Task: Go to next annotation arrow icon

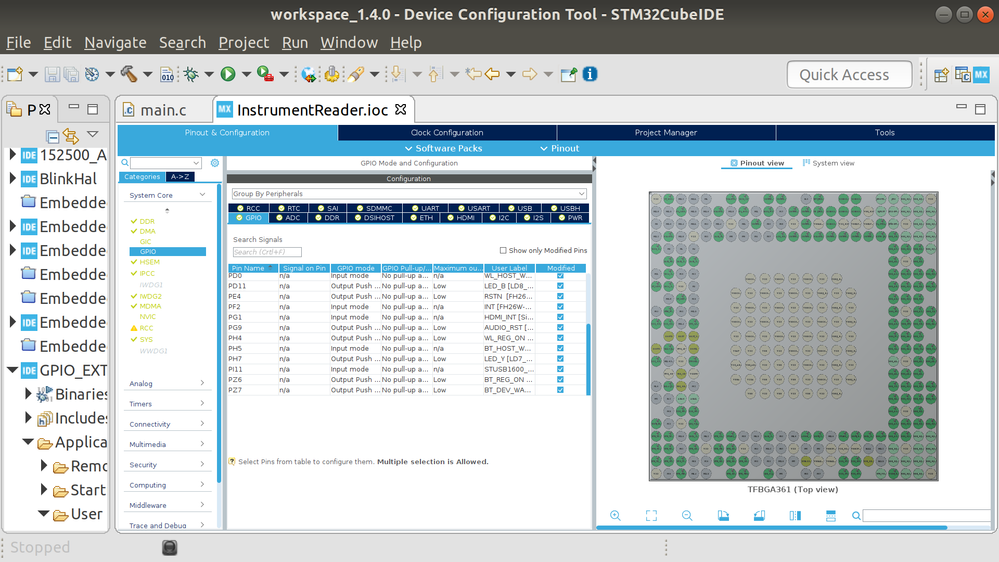Action: point(396,75)
